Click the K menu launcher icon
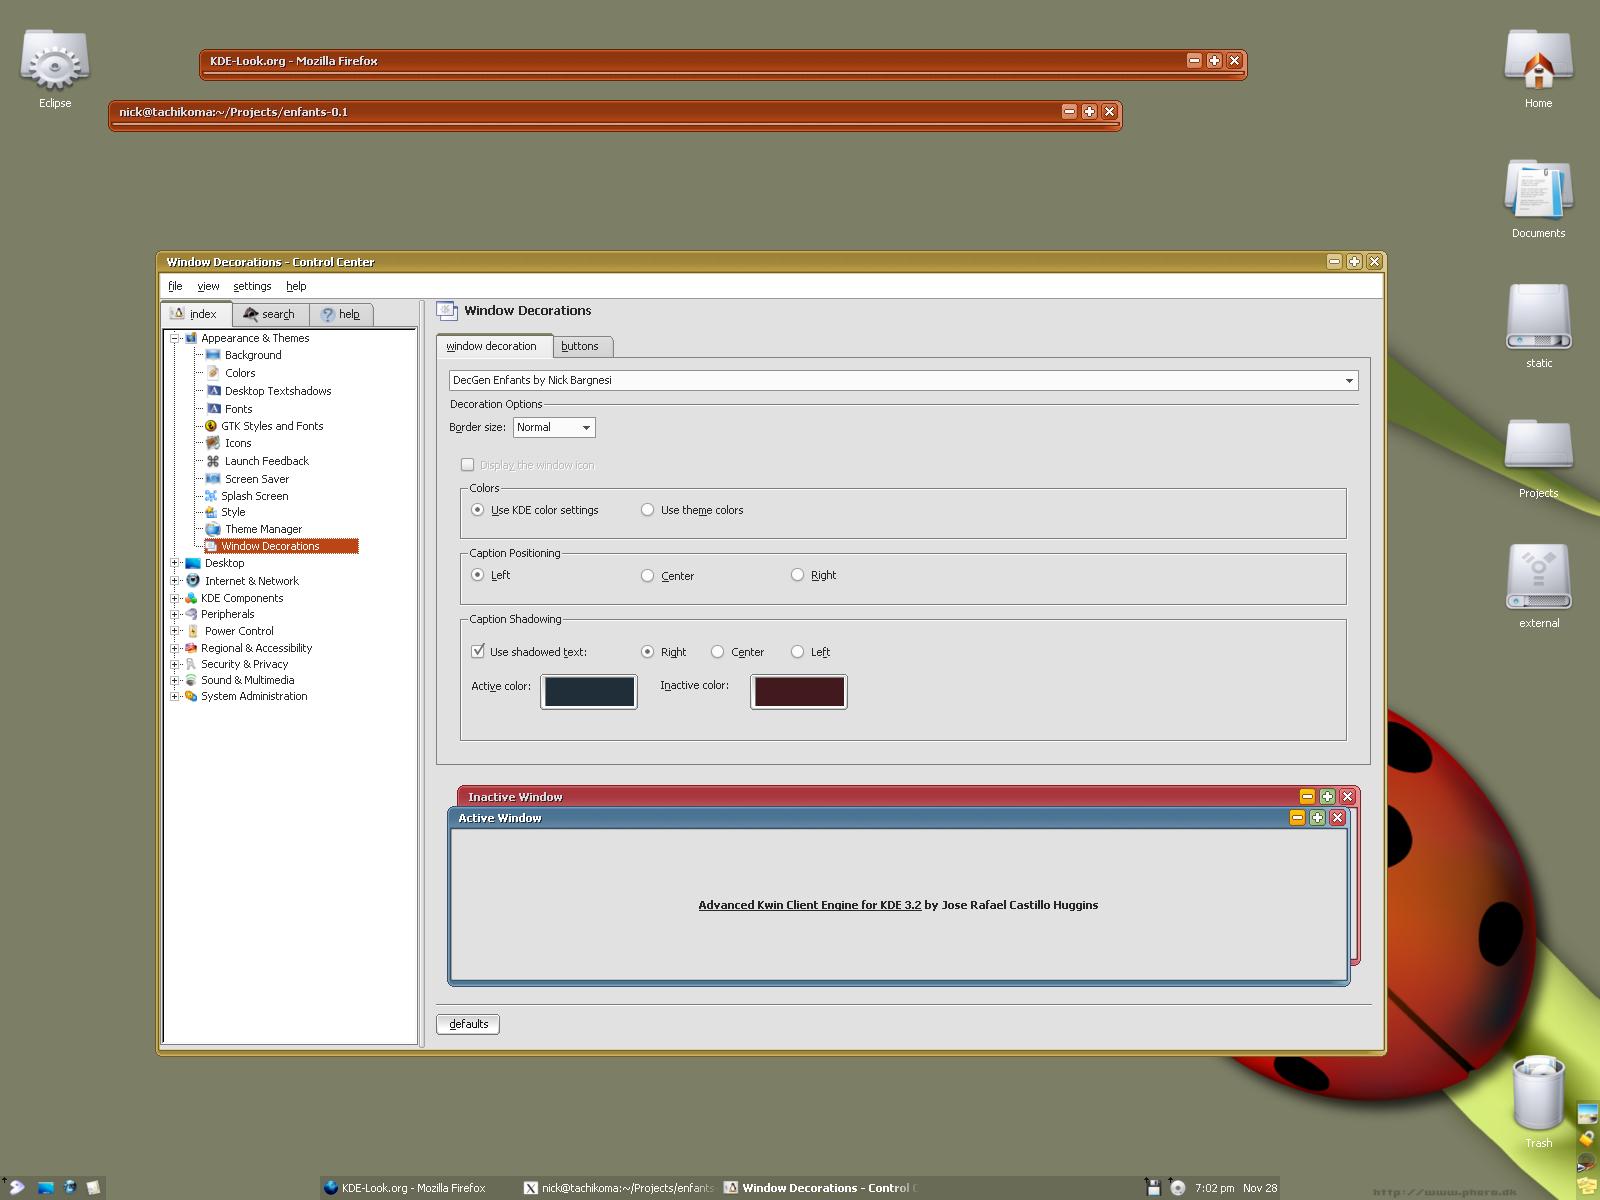The width and height of the screenshot is (1600, 1200). [x=16, y=1187]
